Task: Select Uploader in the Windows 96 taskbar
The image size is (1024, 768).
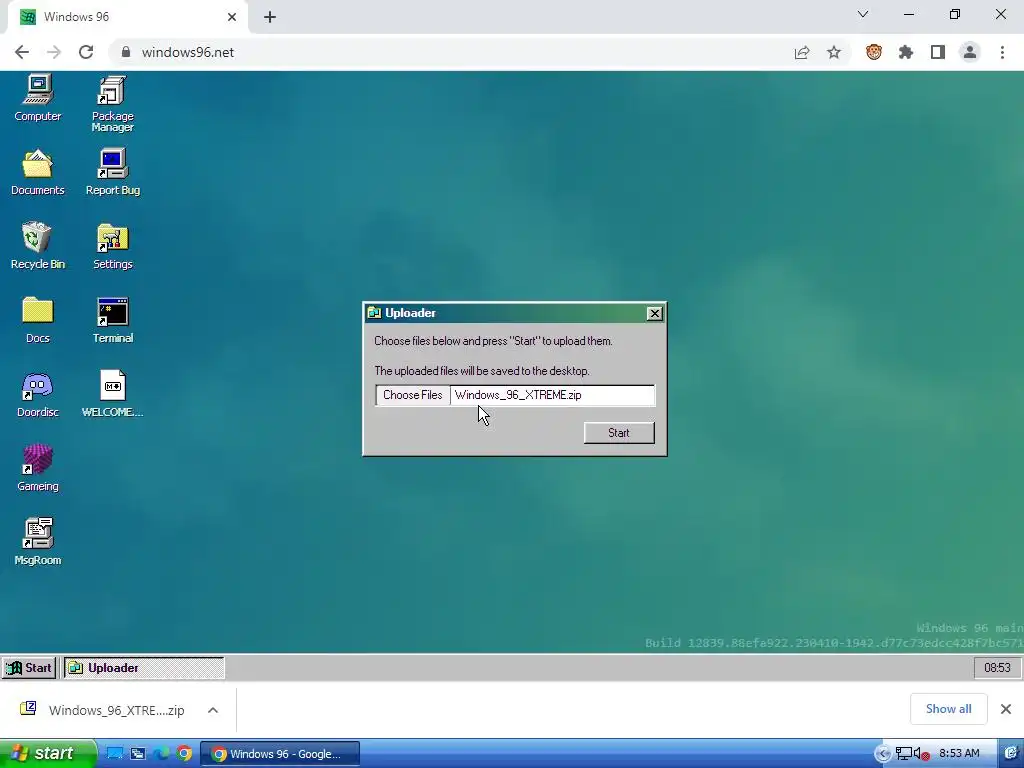Action: [144, 667]
